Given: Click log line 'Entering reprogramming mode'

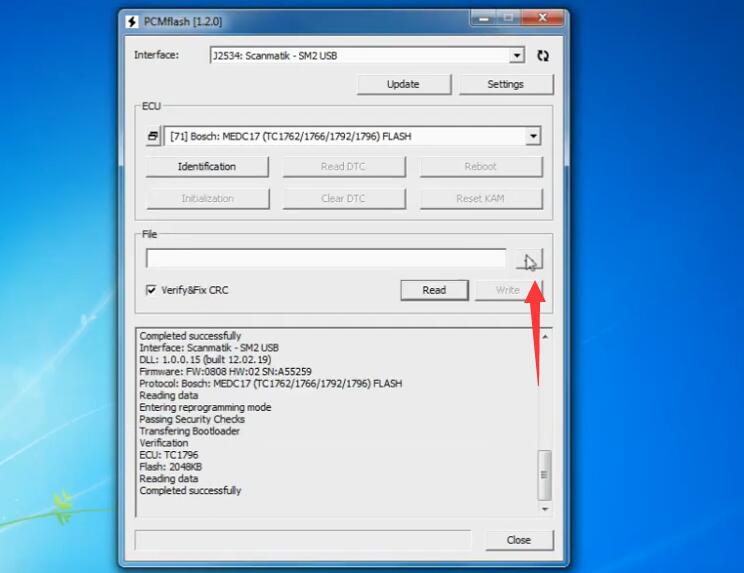Looking at the screenshot, I should [205, 407].
